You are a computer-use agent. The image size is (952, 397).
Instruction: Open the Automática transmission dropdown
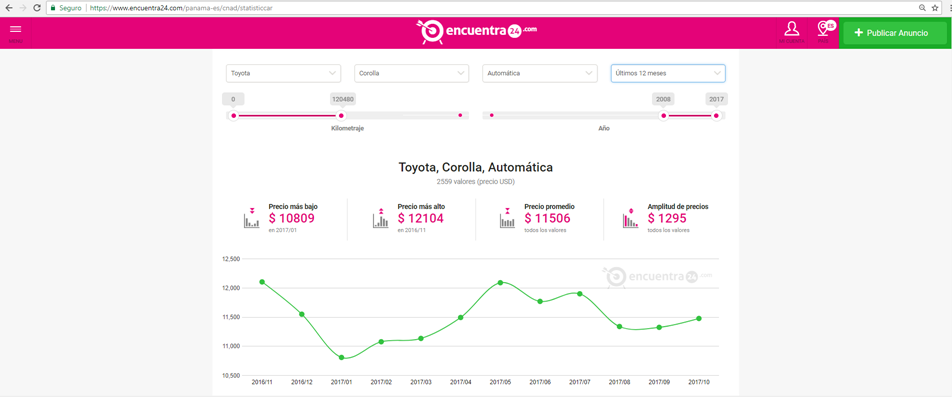(x=540, y=73)
